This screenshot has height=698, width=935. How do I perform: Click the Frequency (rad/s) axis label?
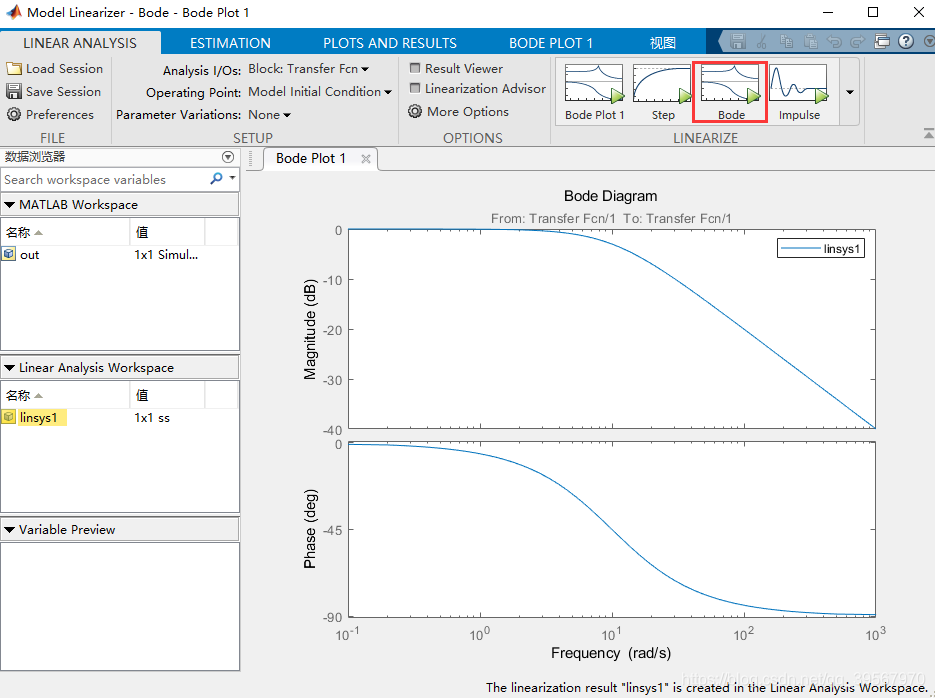pyautogui.click(x=611, y=653)
